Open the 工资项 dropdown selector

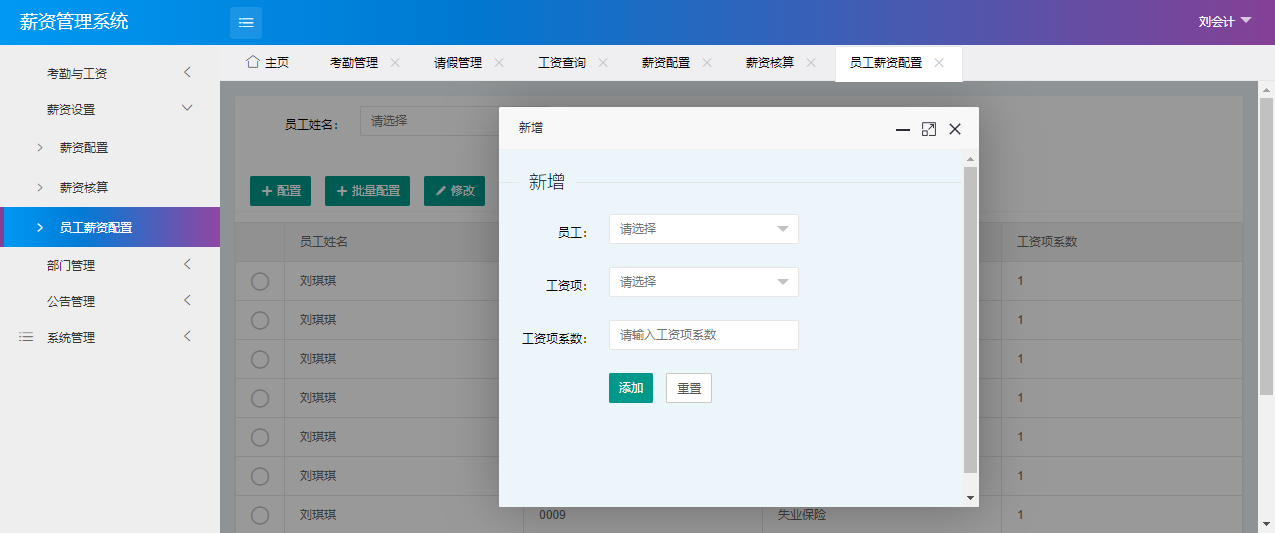(x=703, y=282)
